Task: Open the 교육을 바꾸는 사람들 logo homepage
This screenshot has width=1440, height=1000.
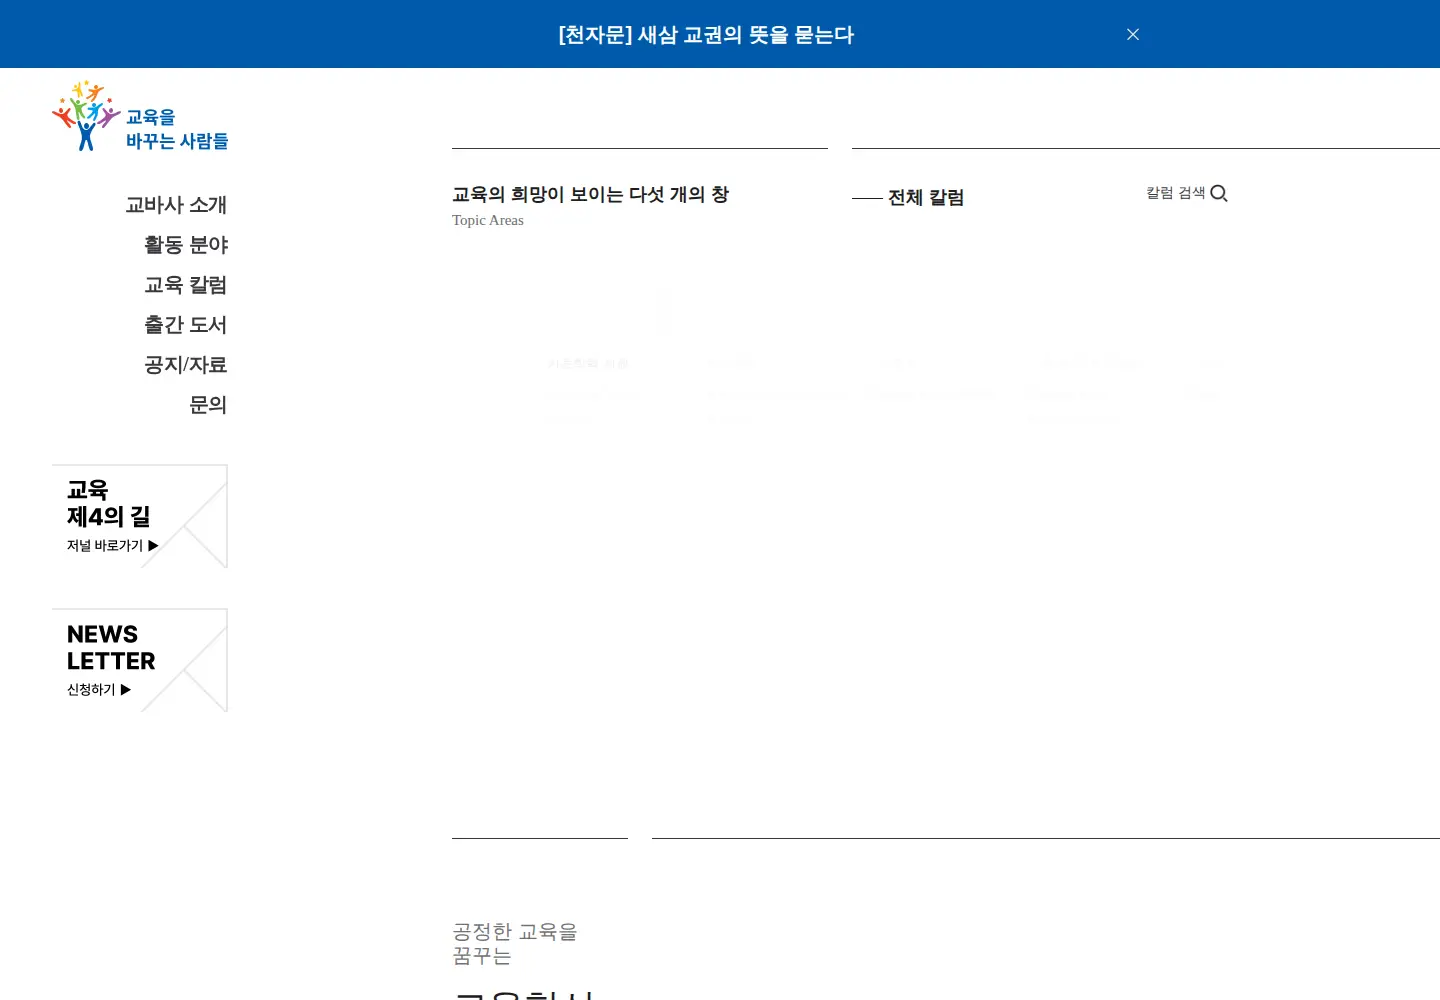Action: pos(140,116)
